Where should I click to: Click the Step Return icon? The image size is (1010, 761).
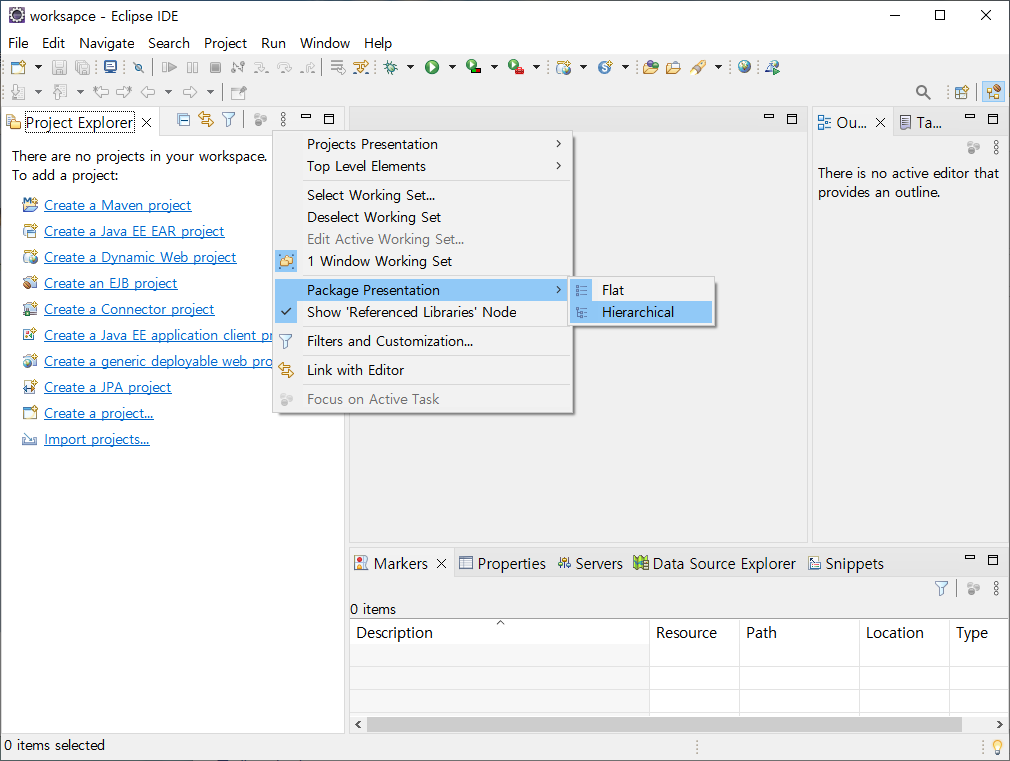coord(309,67)
